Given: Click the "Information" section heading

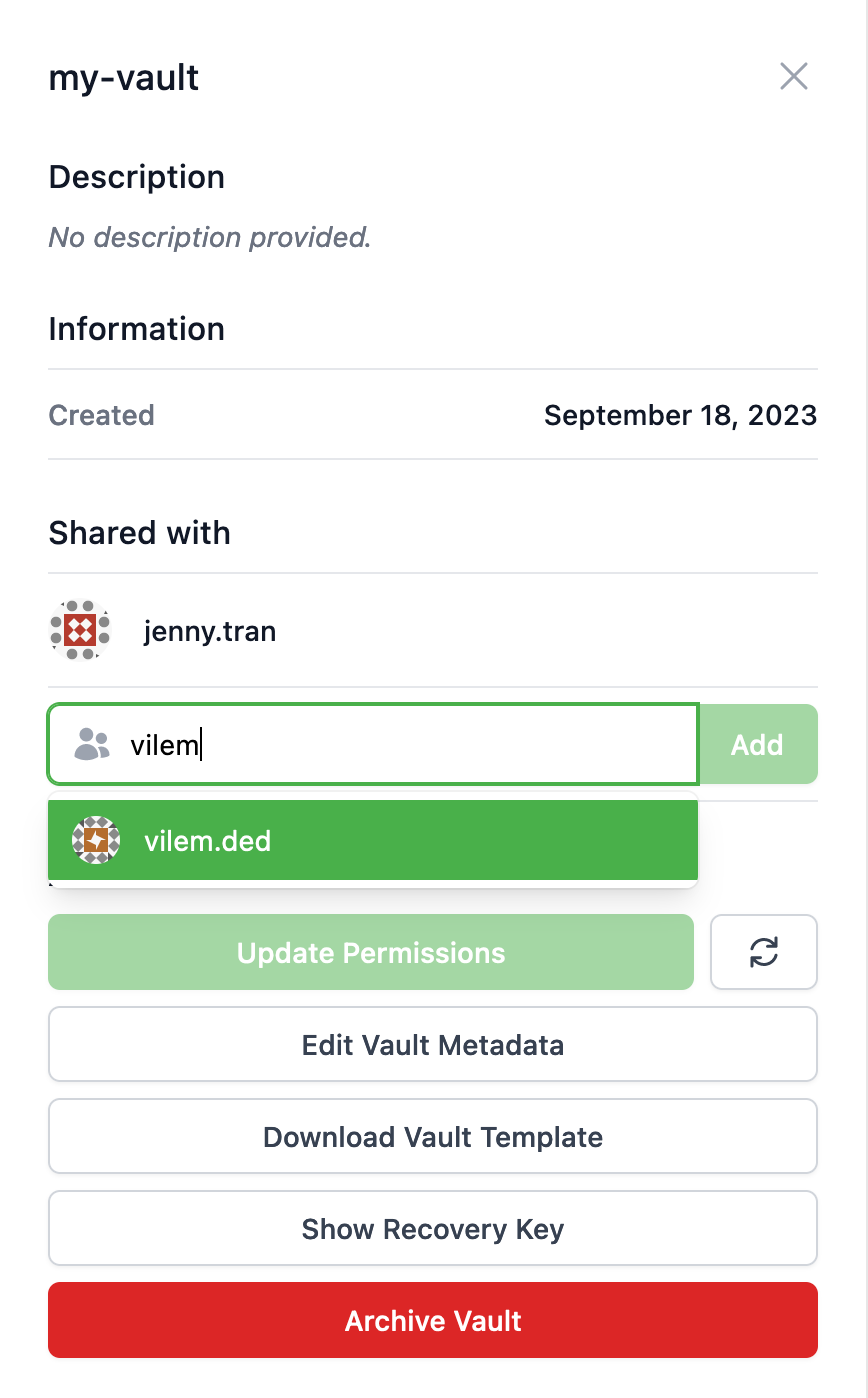Looking at the screenshot, I should pos(137,329).
